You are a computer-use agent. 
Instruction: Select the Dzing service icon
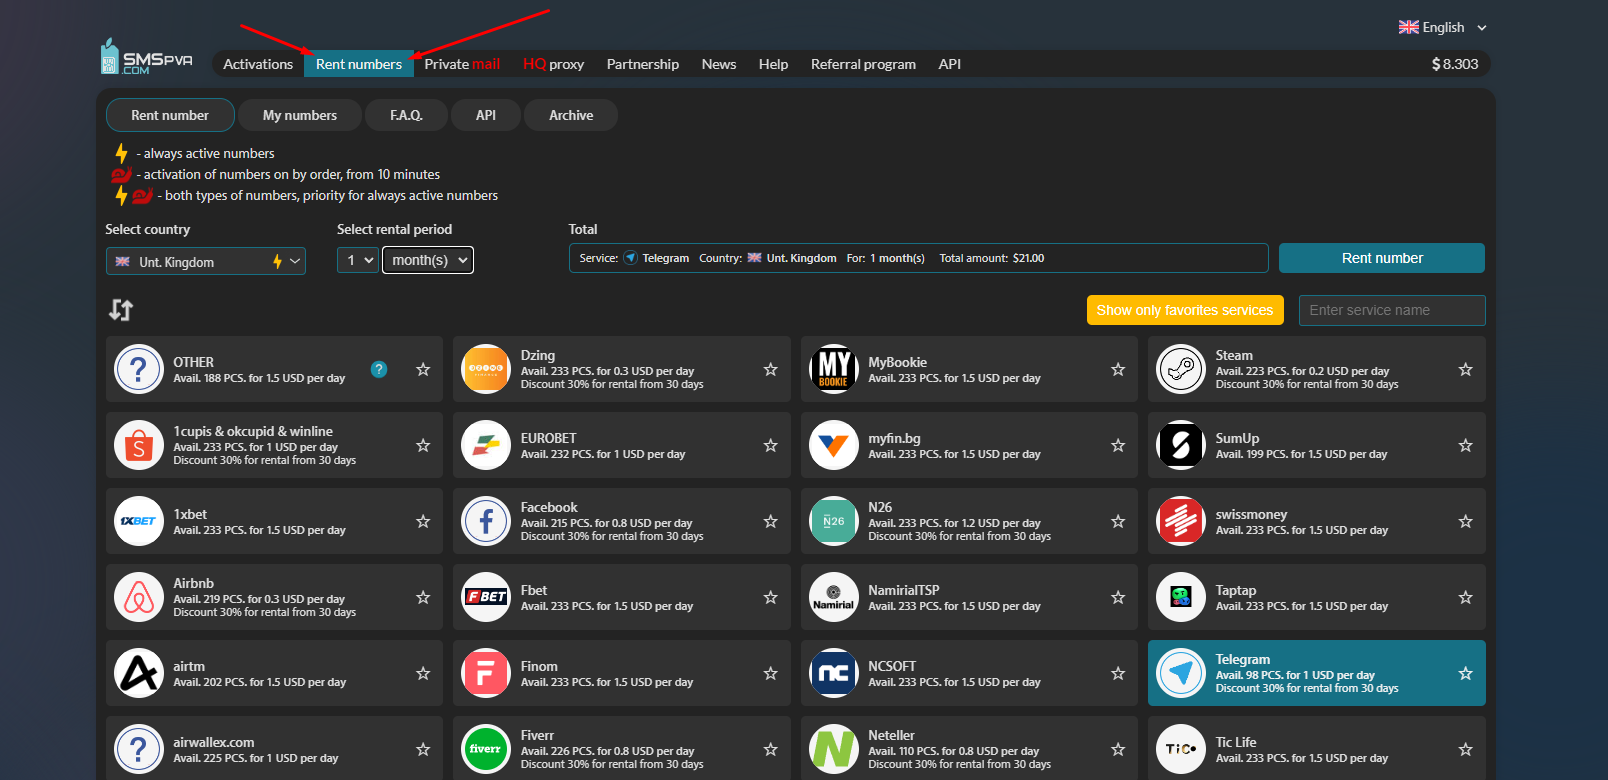pos(486,369)
